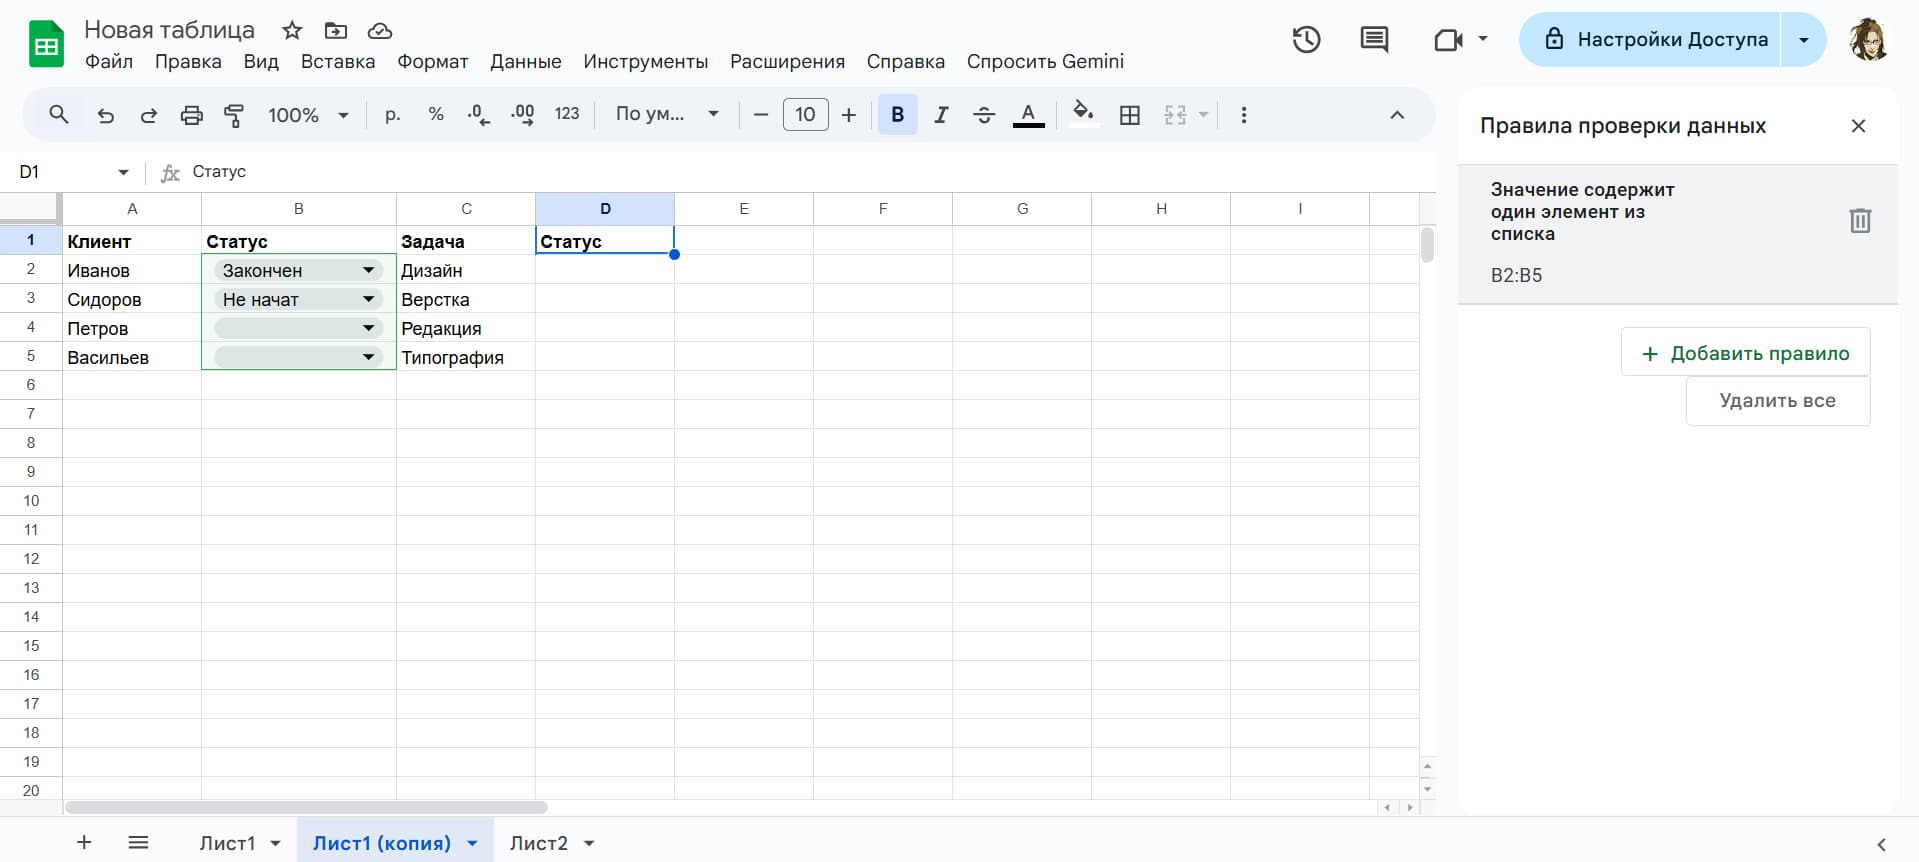The height and width of the screenshot is (862, 1919).
Task: Toggle italic formatting
Action: (x=941, y=115)
